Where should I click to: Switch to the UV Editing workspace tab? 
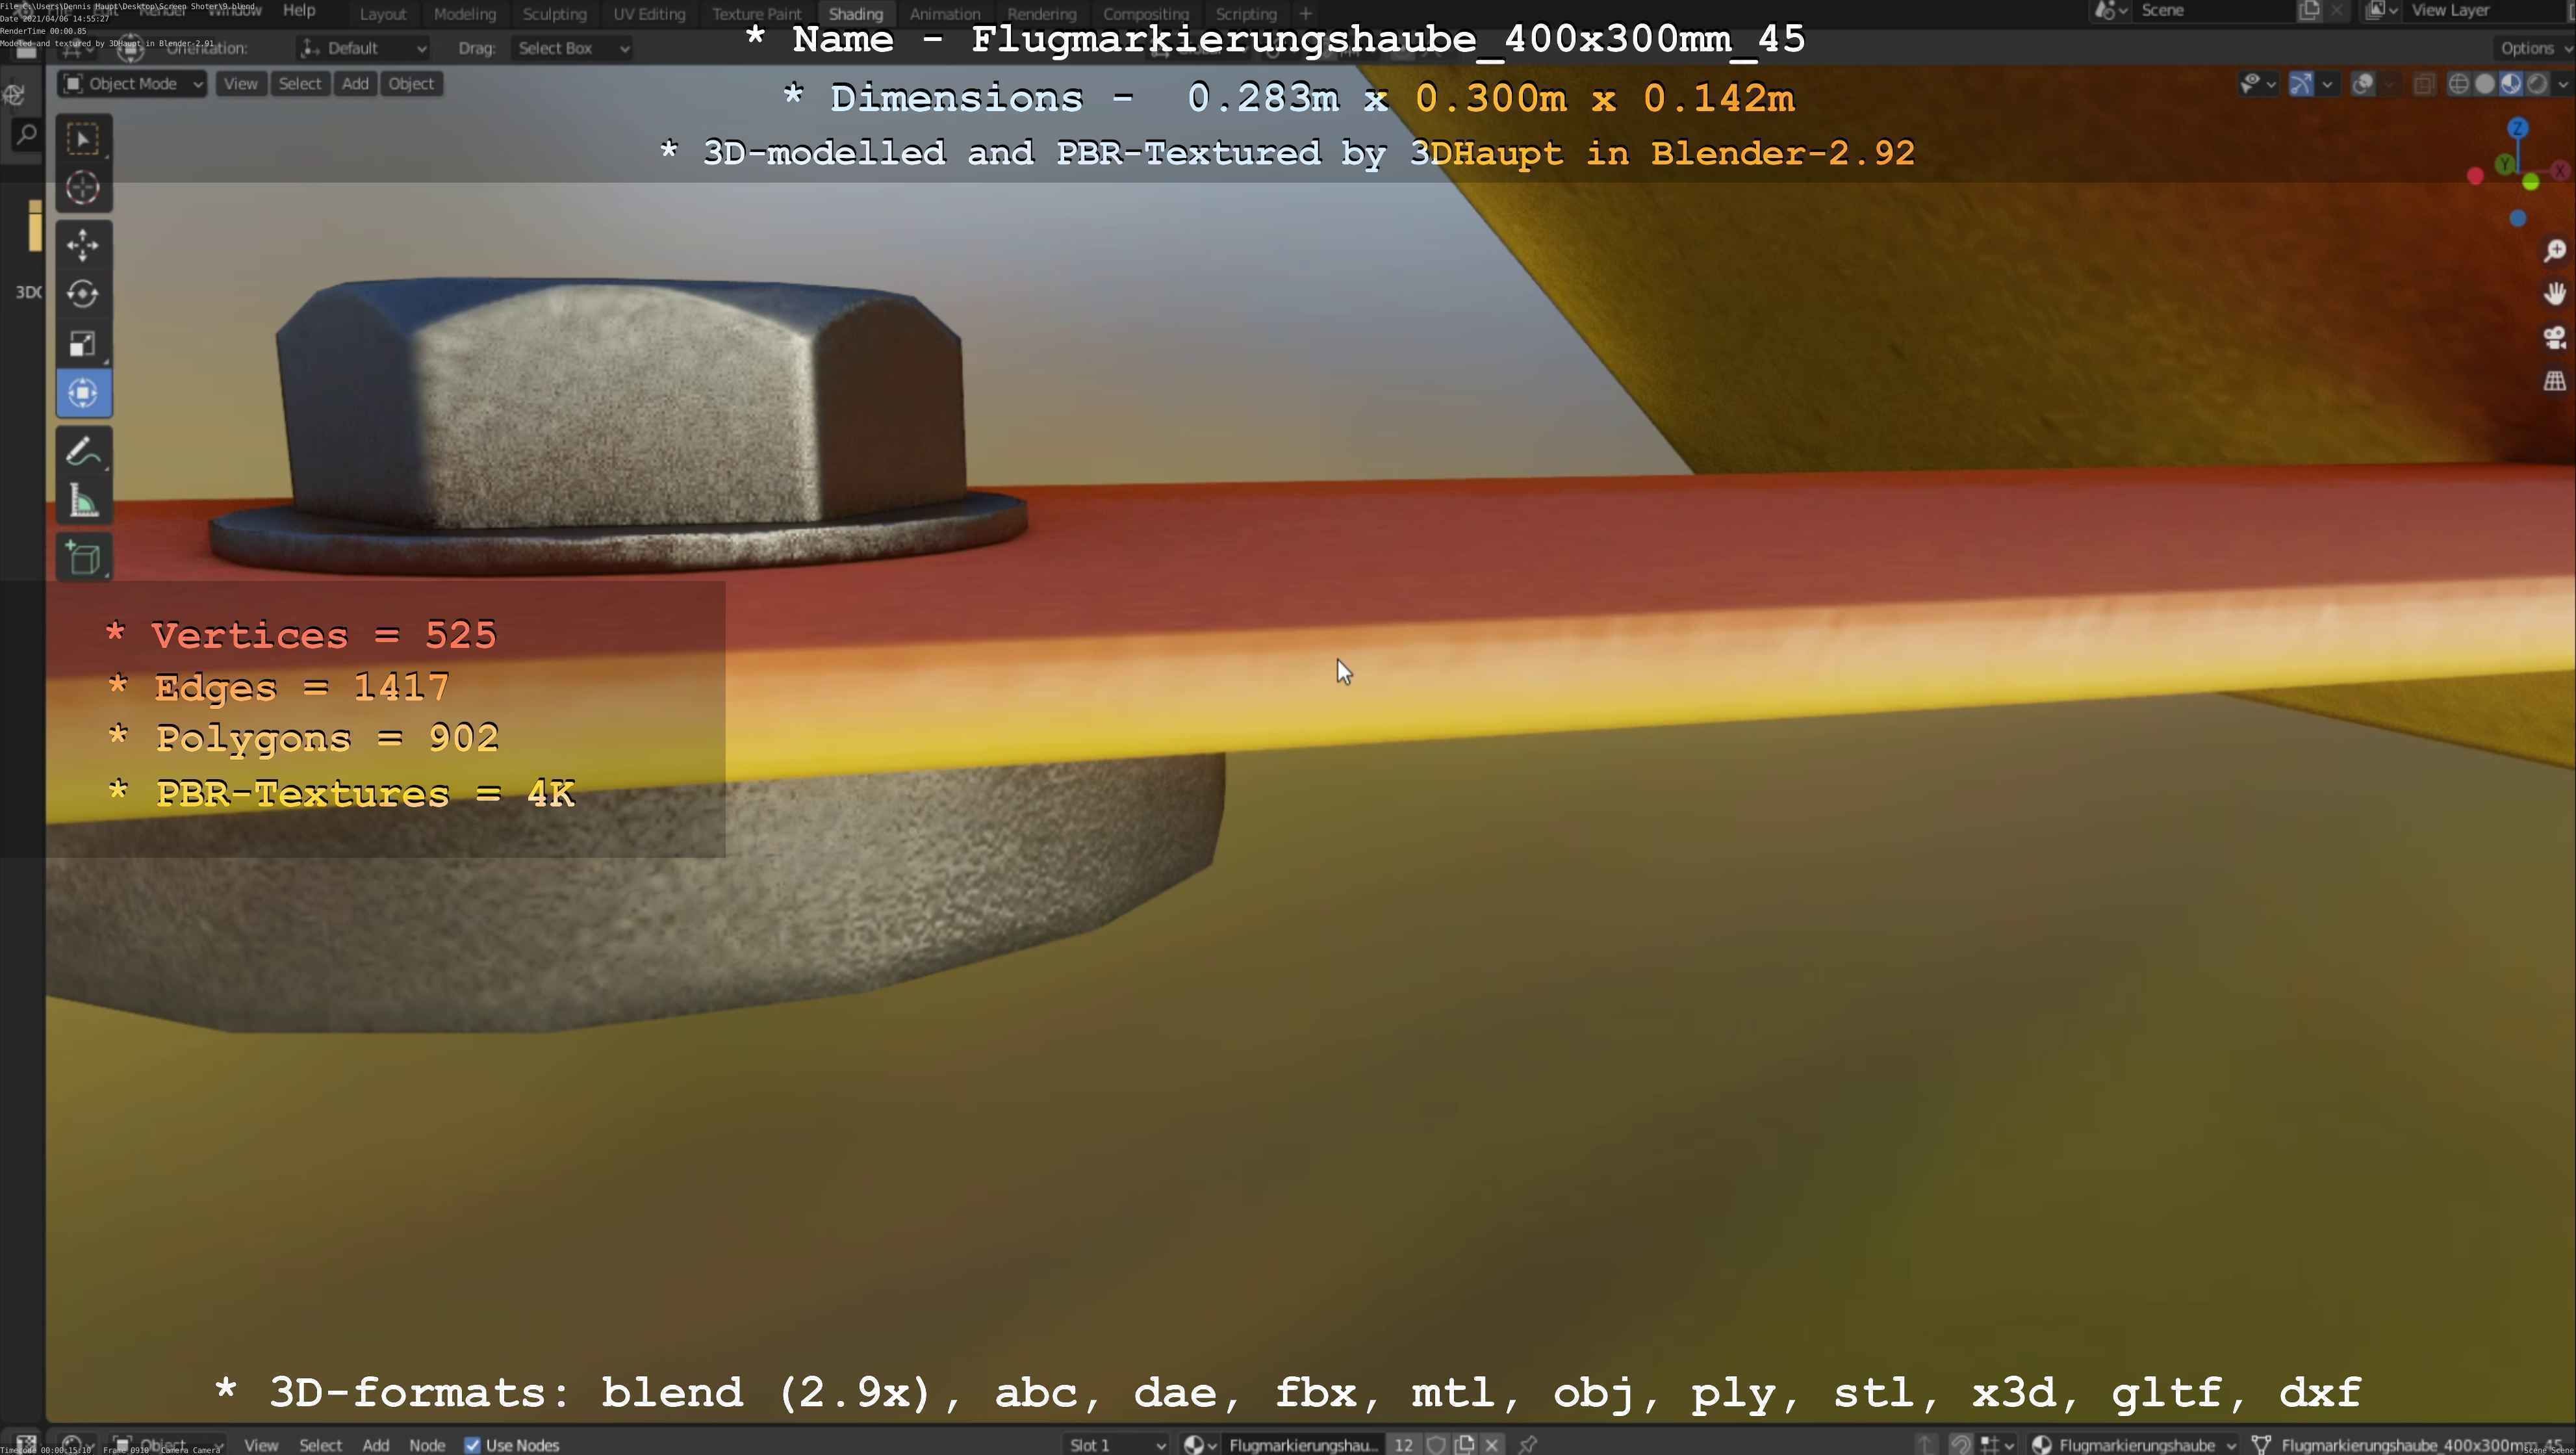650,14
